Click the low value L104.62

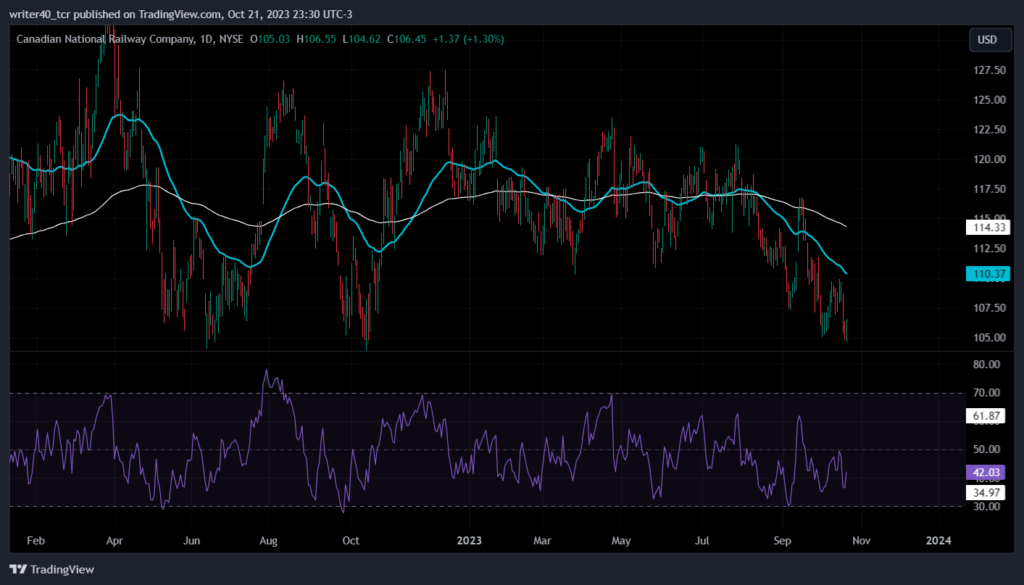(x=361, y=39)
